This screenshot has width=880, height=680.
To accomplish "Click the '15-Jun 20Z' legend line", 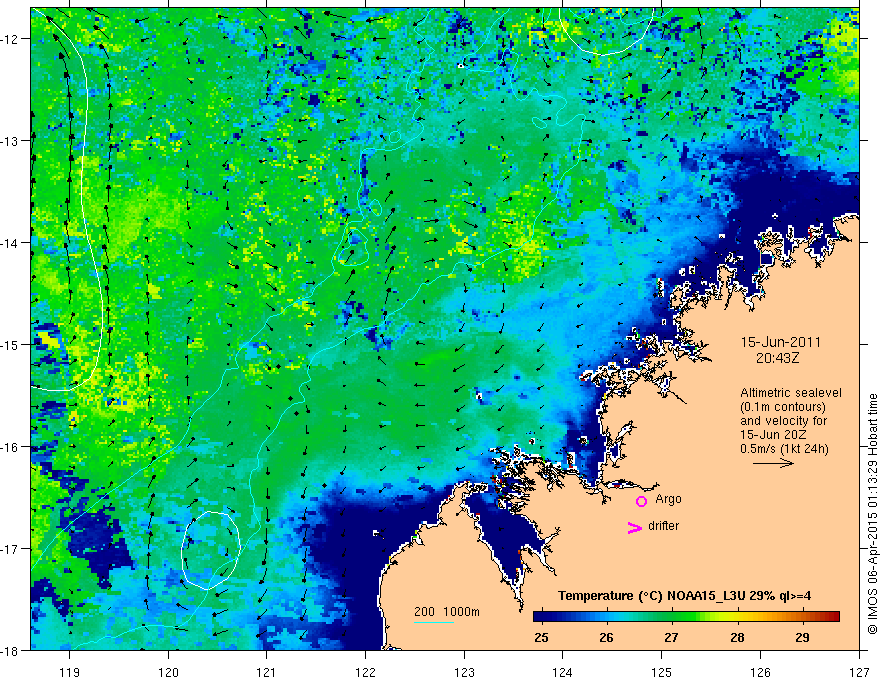I will 772,435.
